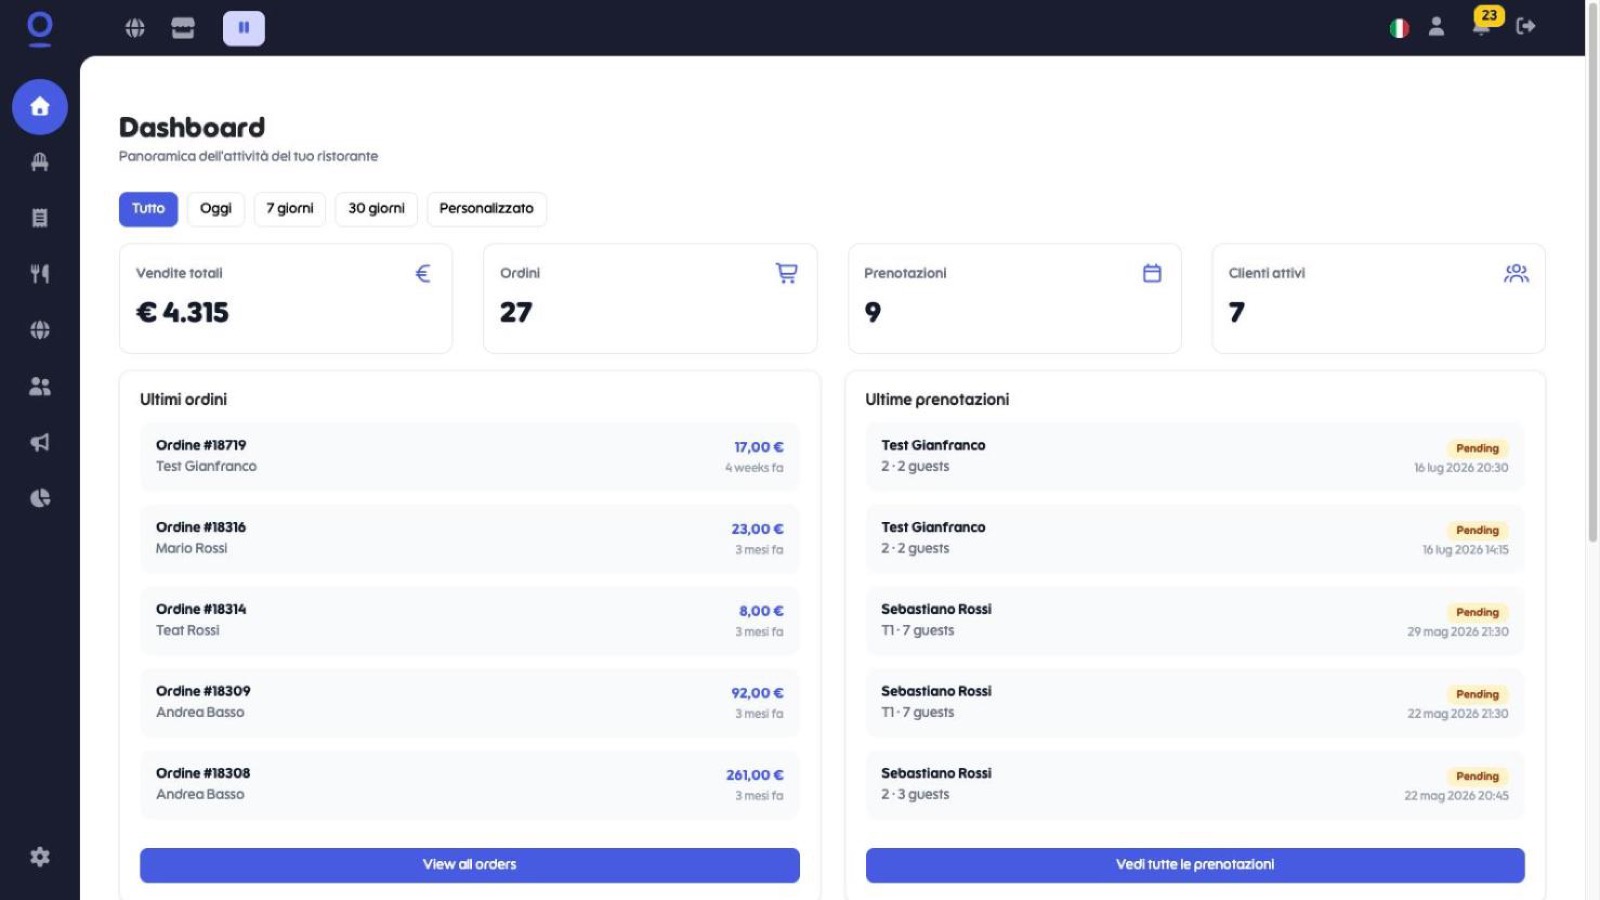Open settings gear at sidebar bottom
The width and height of the screenshot is (1600, 900).
coord(40,857)
